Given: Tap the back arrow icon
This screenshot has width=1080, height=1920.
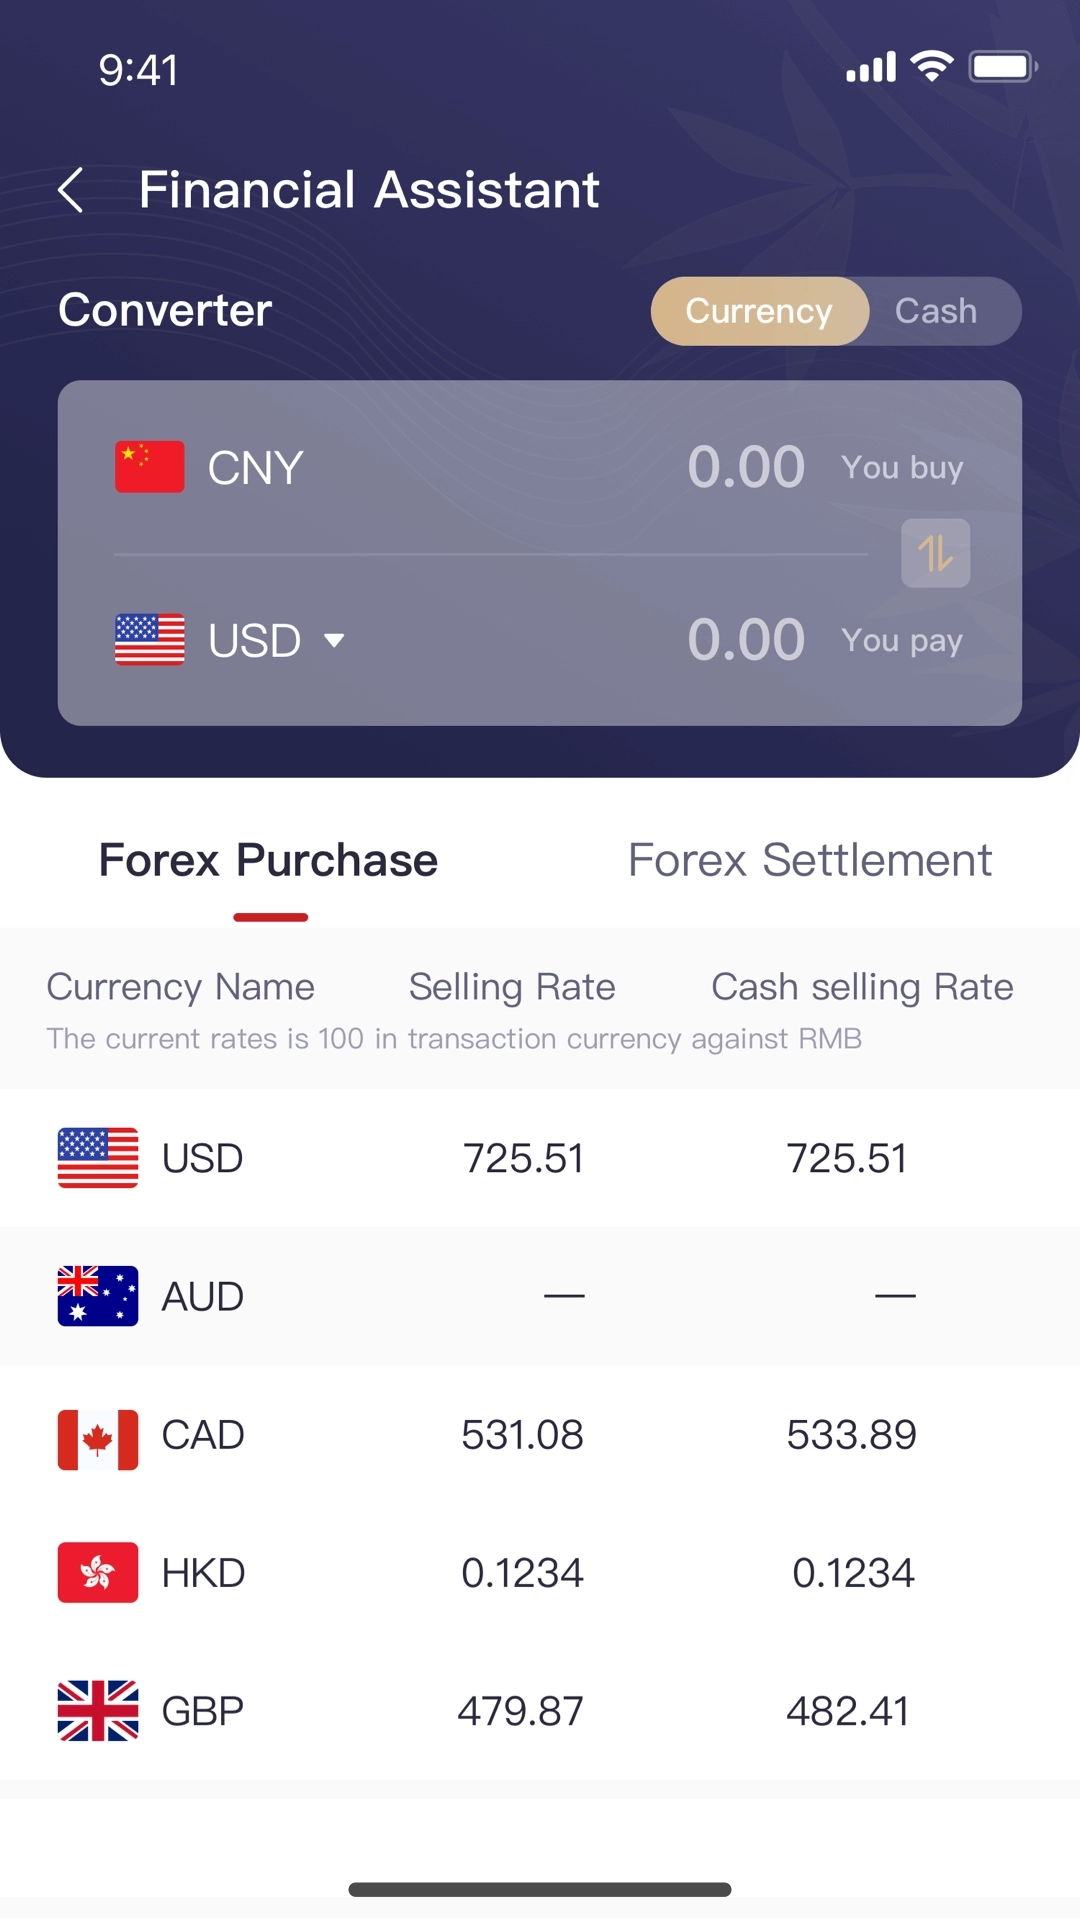Looking at the screenshot, I should click(71, 190).
